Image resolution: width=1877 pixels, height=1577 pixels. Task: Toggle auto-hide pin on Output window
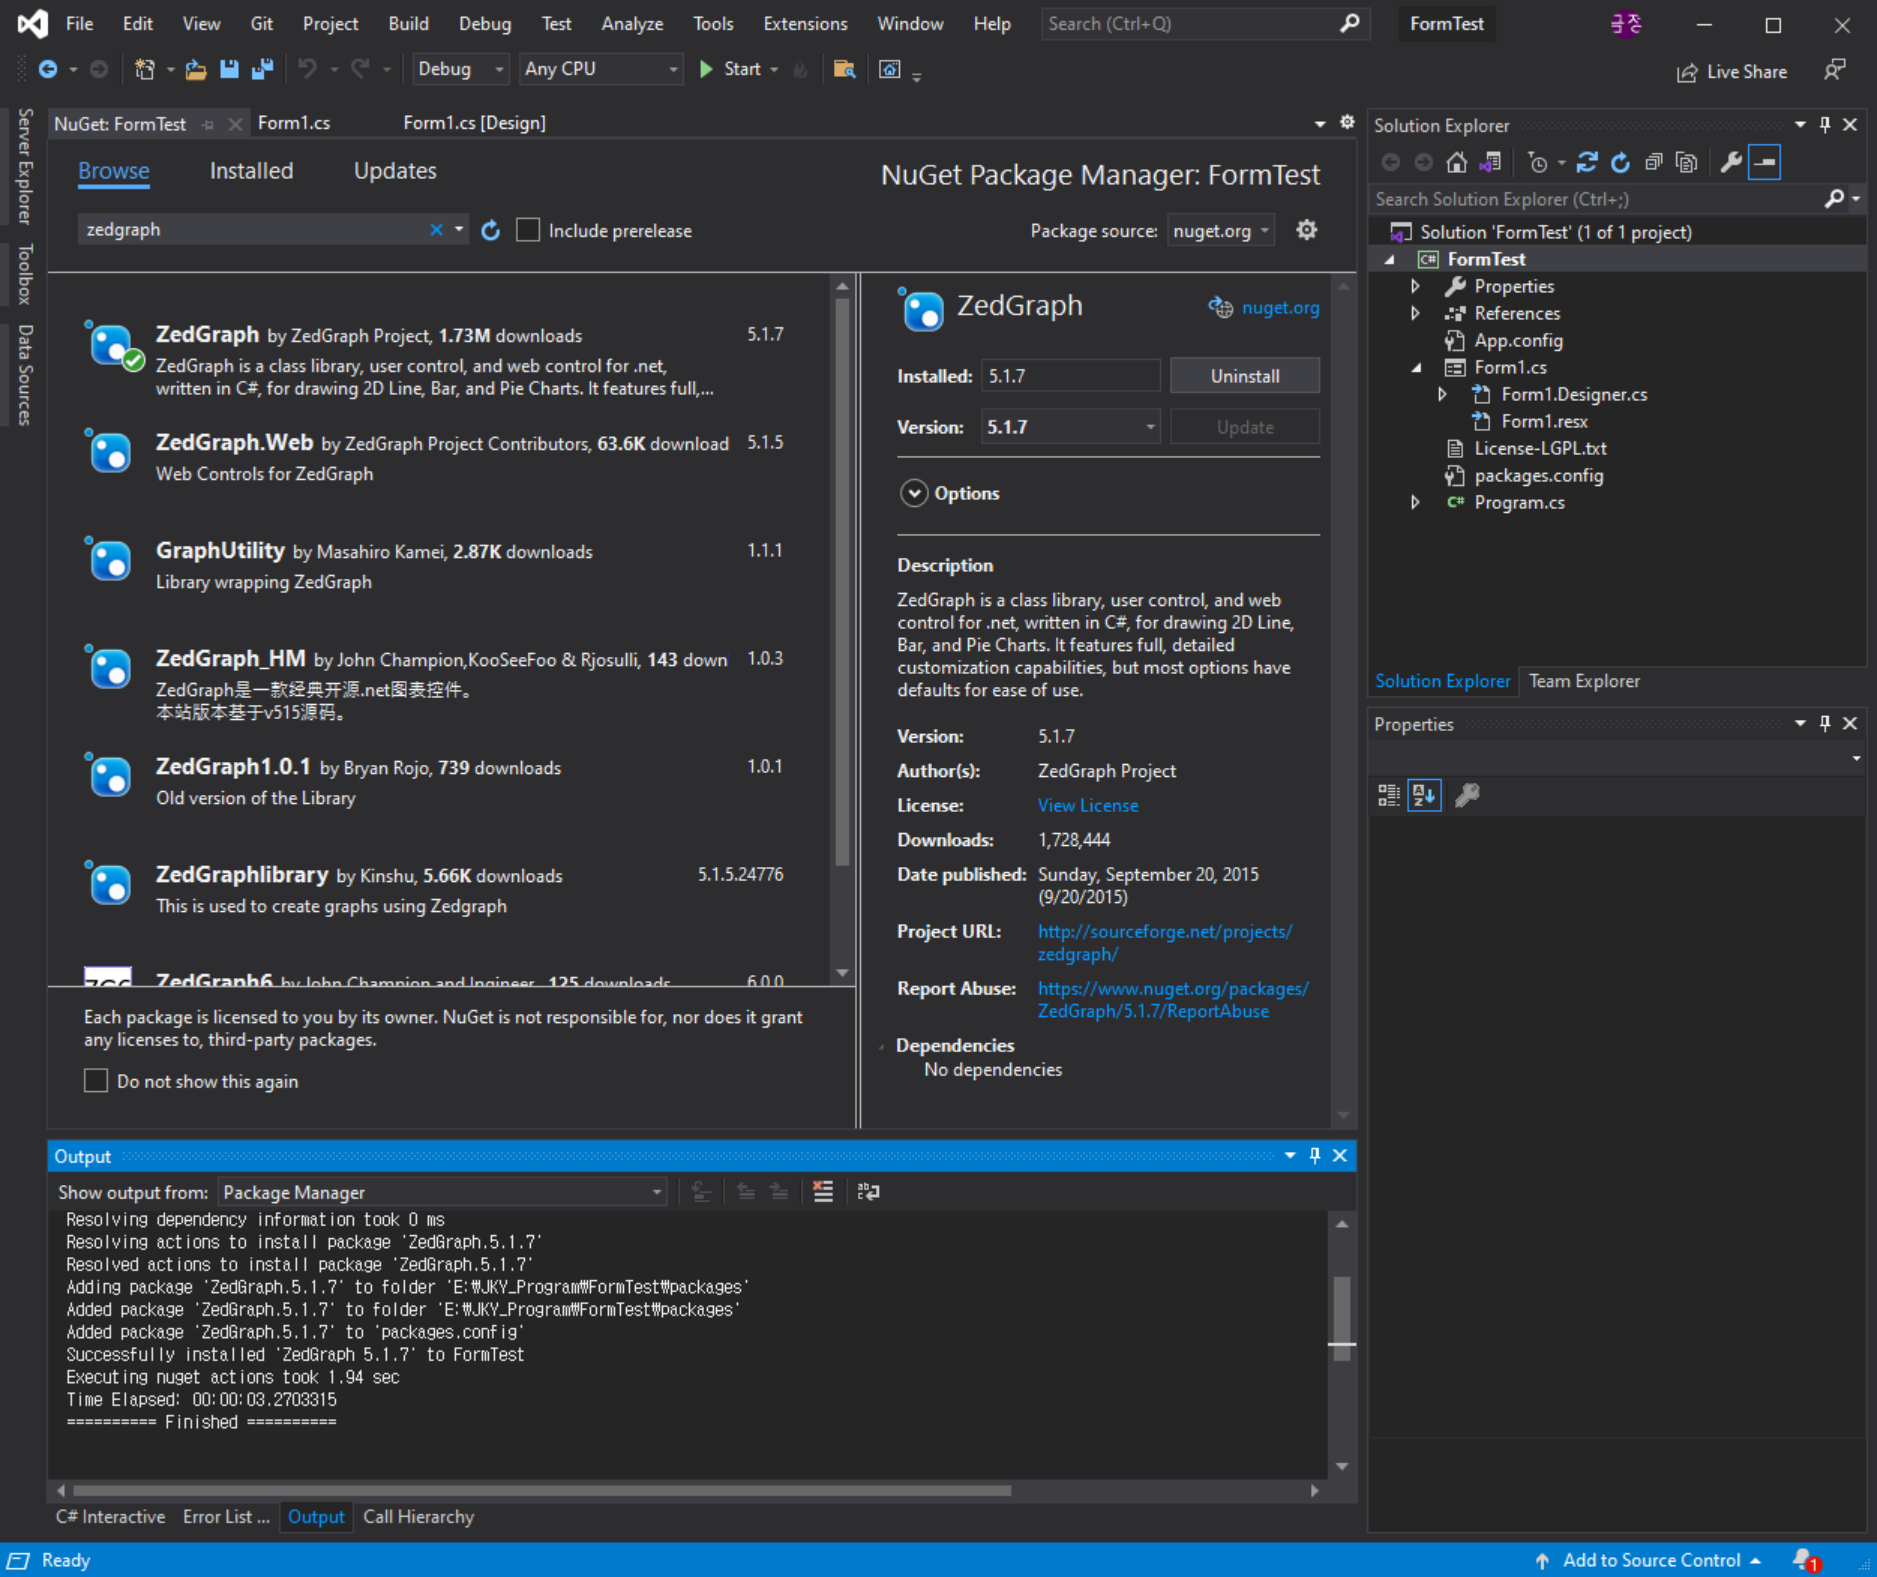point(1315,1155)
